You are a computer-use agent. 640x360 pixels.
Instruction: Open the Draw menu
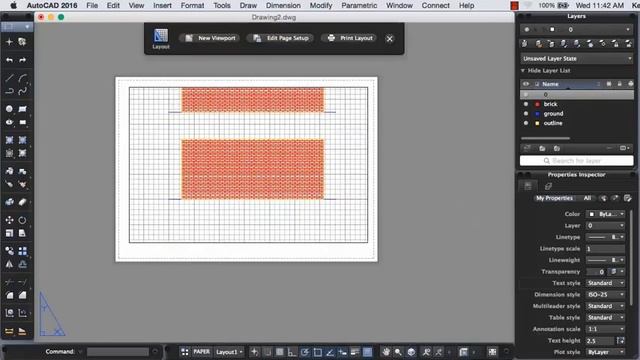248,5
